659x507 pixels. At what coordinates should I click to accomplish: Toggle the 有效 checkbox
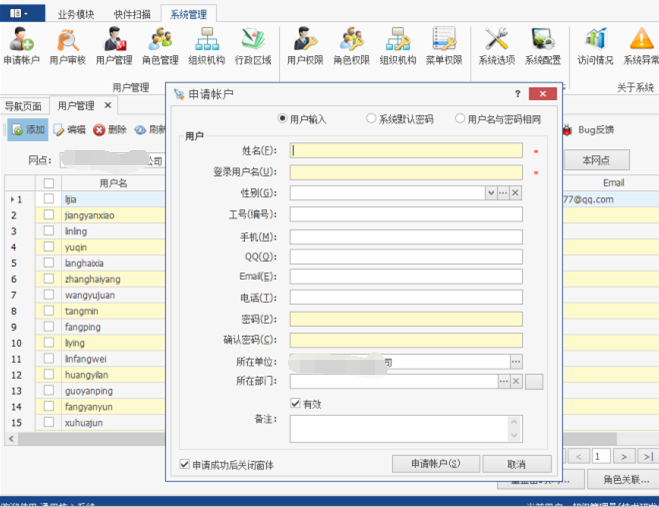(295, 403)
